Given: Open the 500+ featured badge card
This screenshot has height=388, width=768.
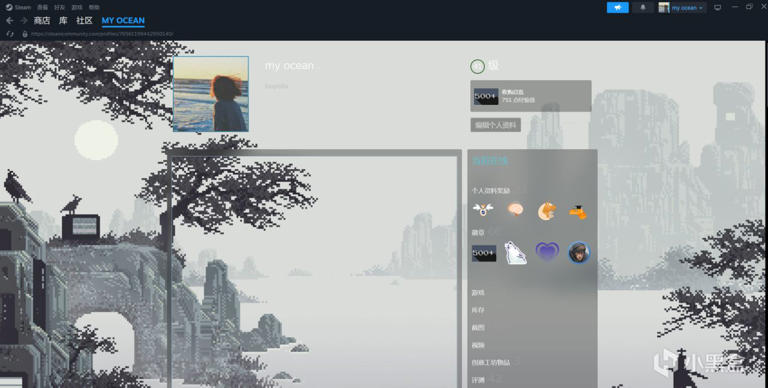Looking at the screenshot, I should [x=531, y=96].
